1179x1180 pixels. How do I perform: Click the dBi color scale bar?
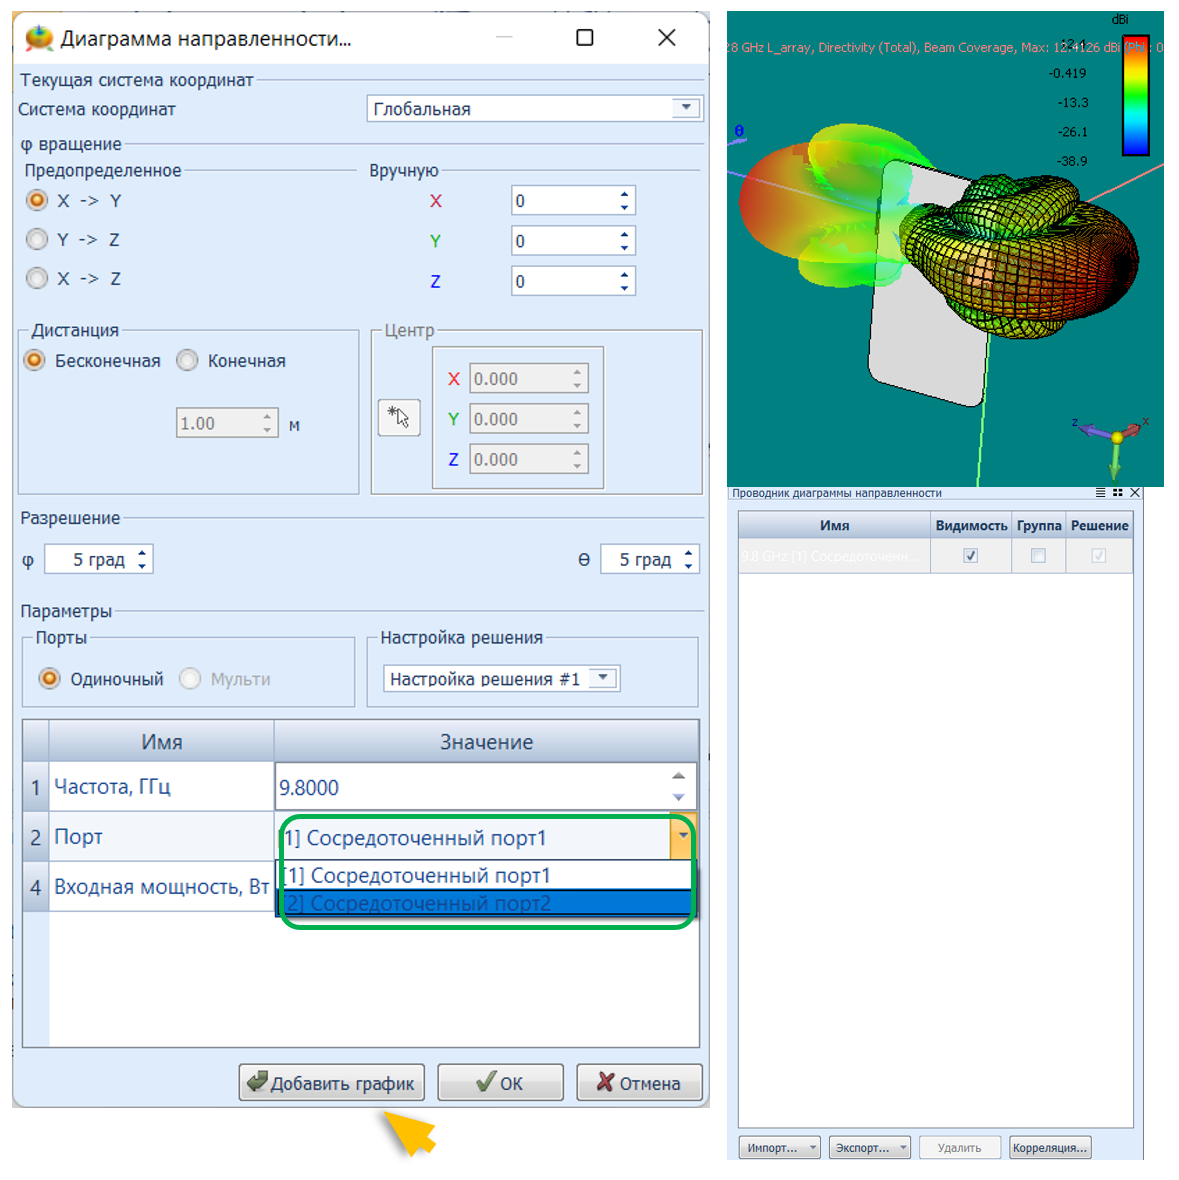pyautogui.click(x=1136, y=98)
